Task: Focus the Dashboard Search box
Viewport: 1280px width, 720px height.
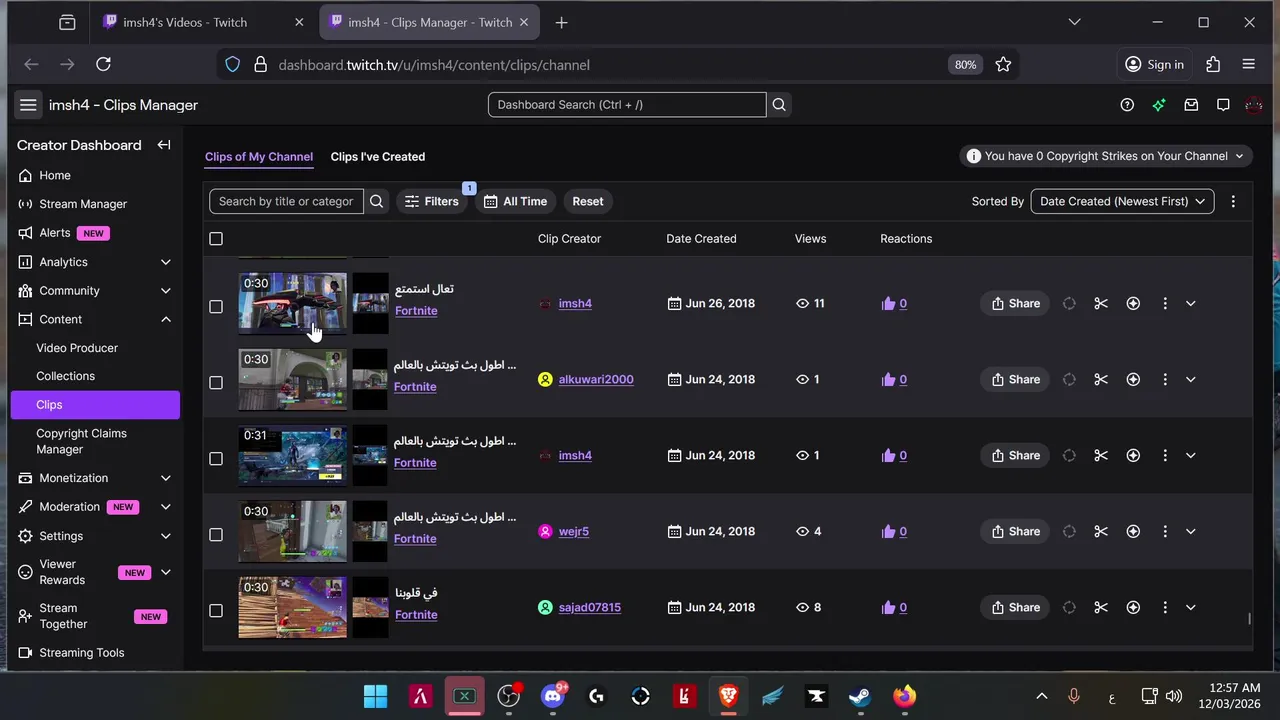Action: pyautogui.click(x=627, y=104)
